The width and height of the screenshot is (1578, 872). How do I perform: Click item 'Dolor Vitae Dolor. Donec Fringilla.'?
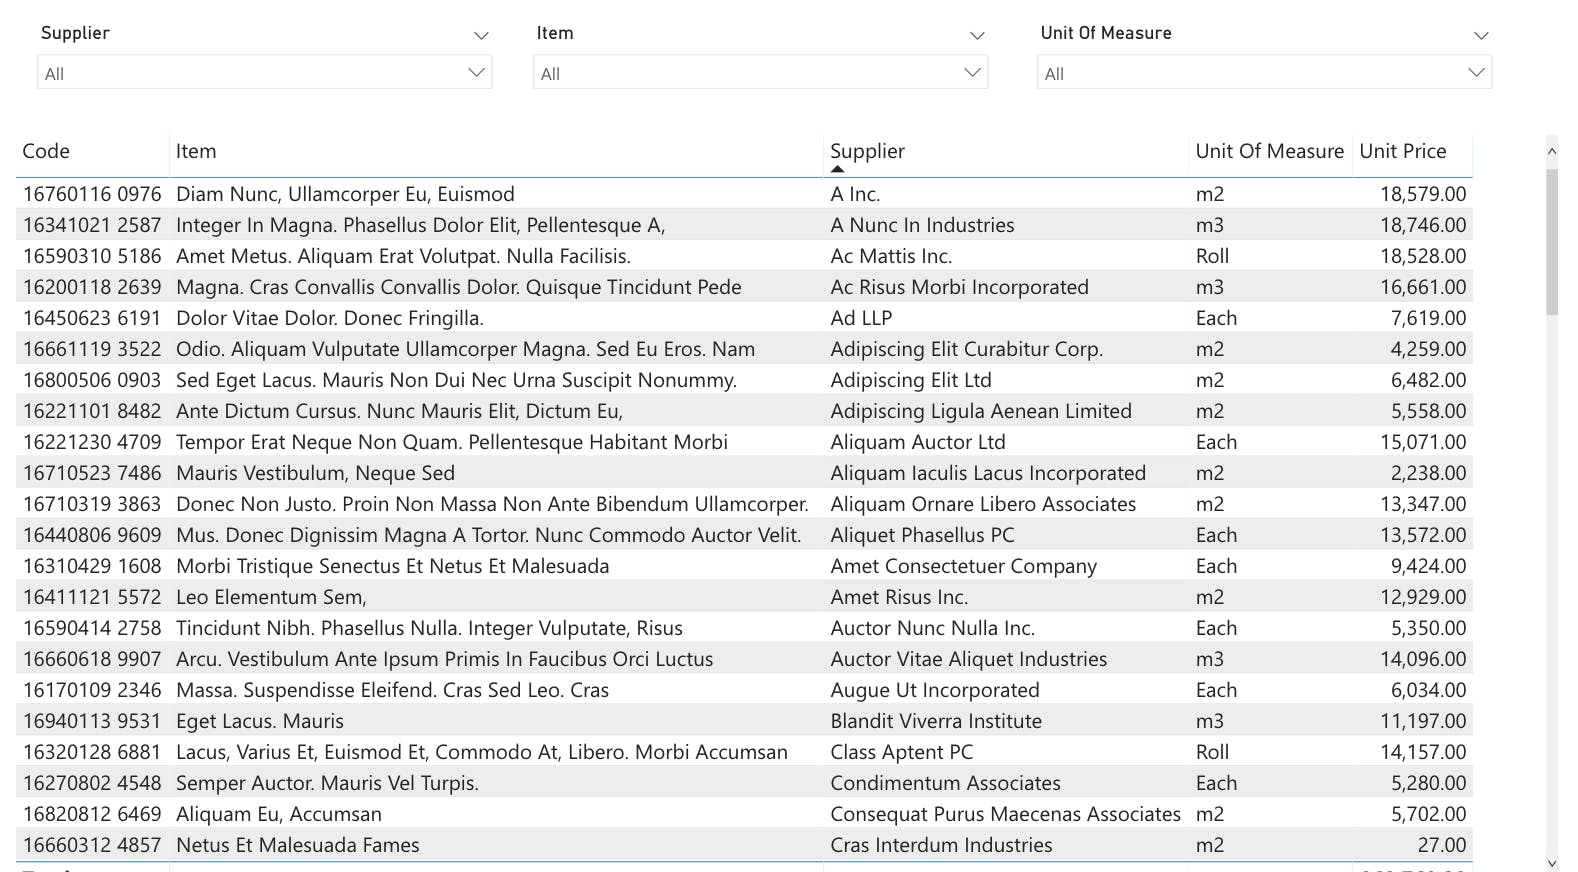point(330,318)
